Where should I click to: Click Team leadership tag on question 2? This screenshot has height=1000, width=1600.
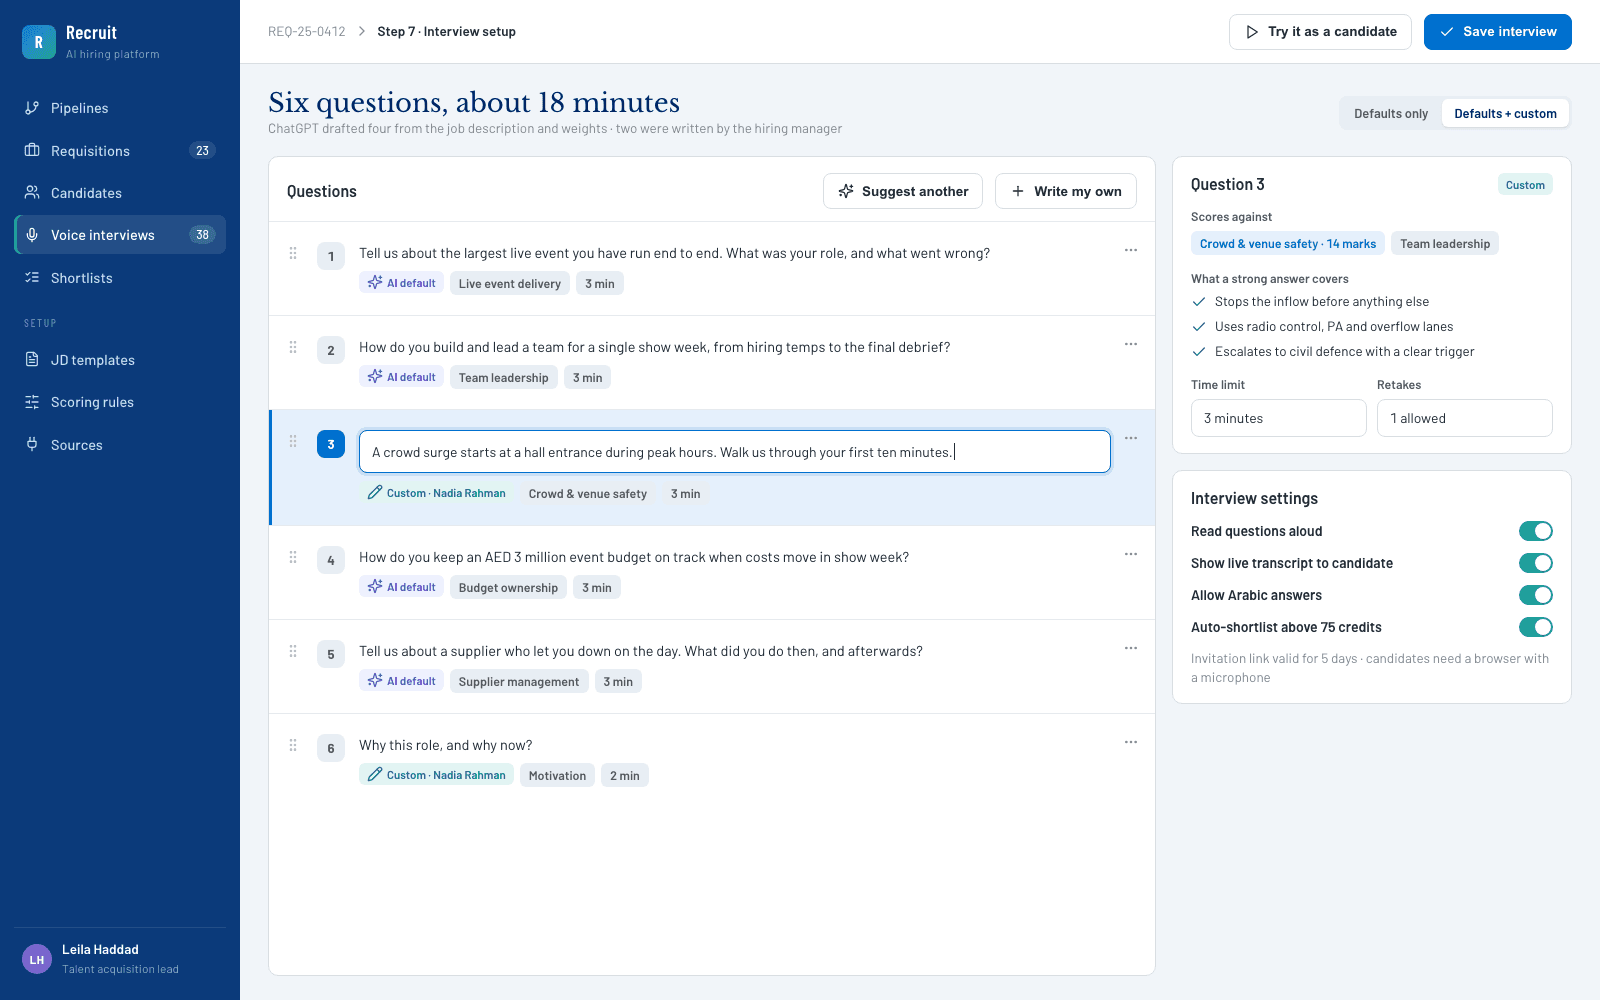point(504,378)
